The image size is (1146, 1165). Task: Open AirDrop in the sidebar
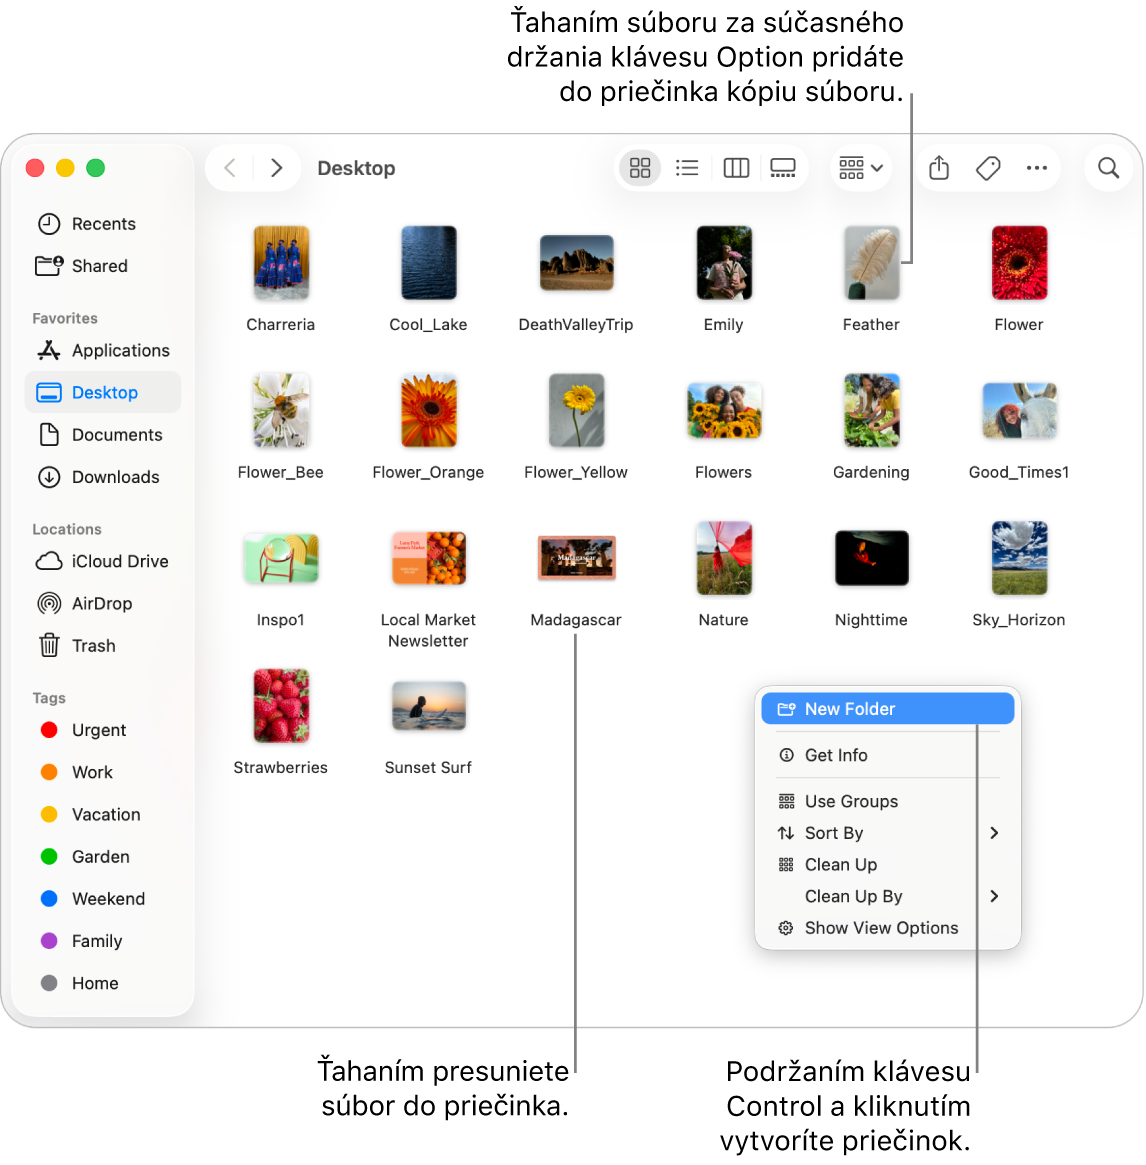[x=103, y=603]
